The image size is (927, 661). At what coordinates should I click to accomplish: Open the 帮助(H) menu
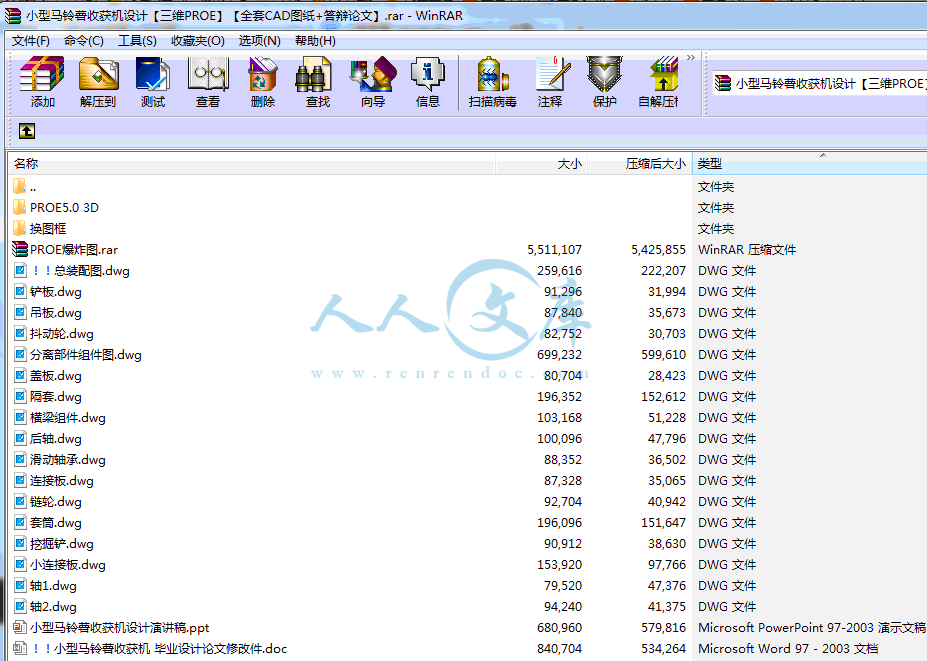[x=315, y=41]
